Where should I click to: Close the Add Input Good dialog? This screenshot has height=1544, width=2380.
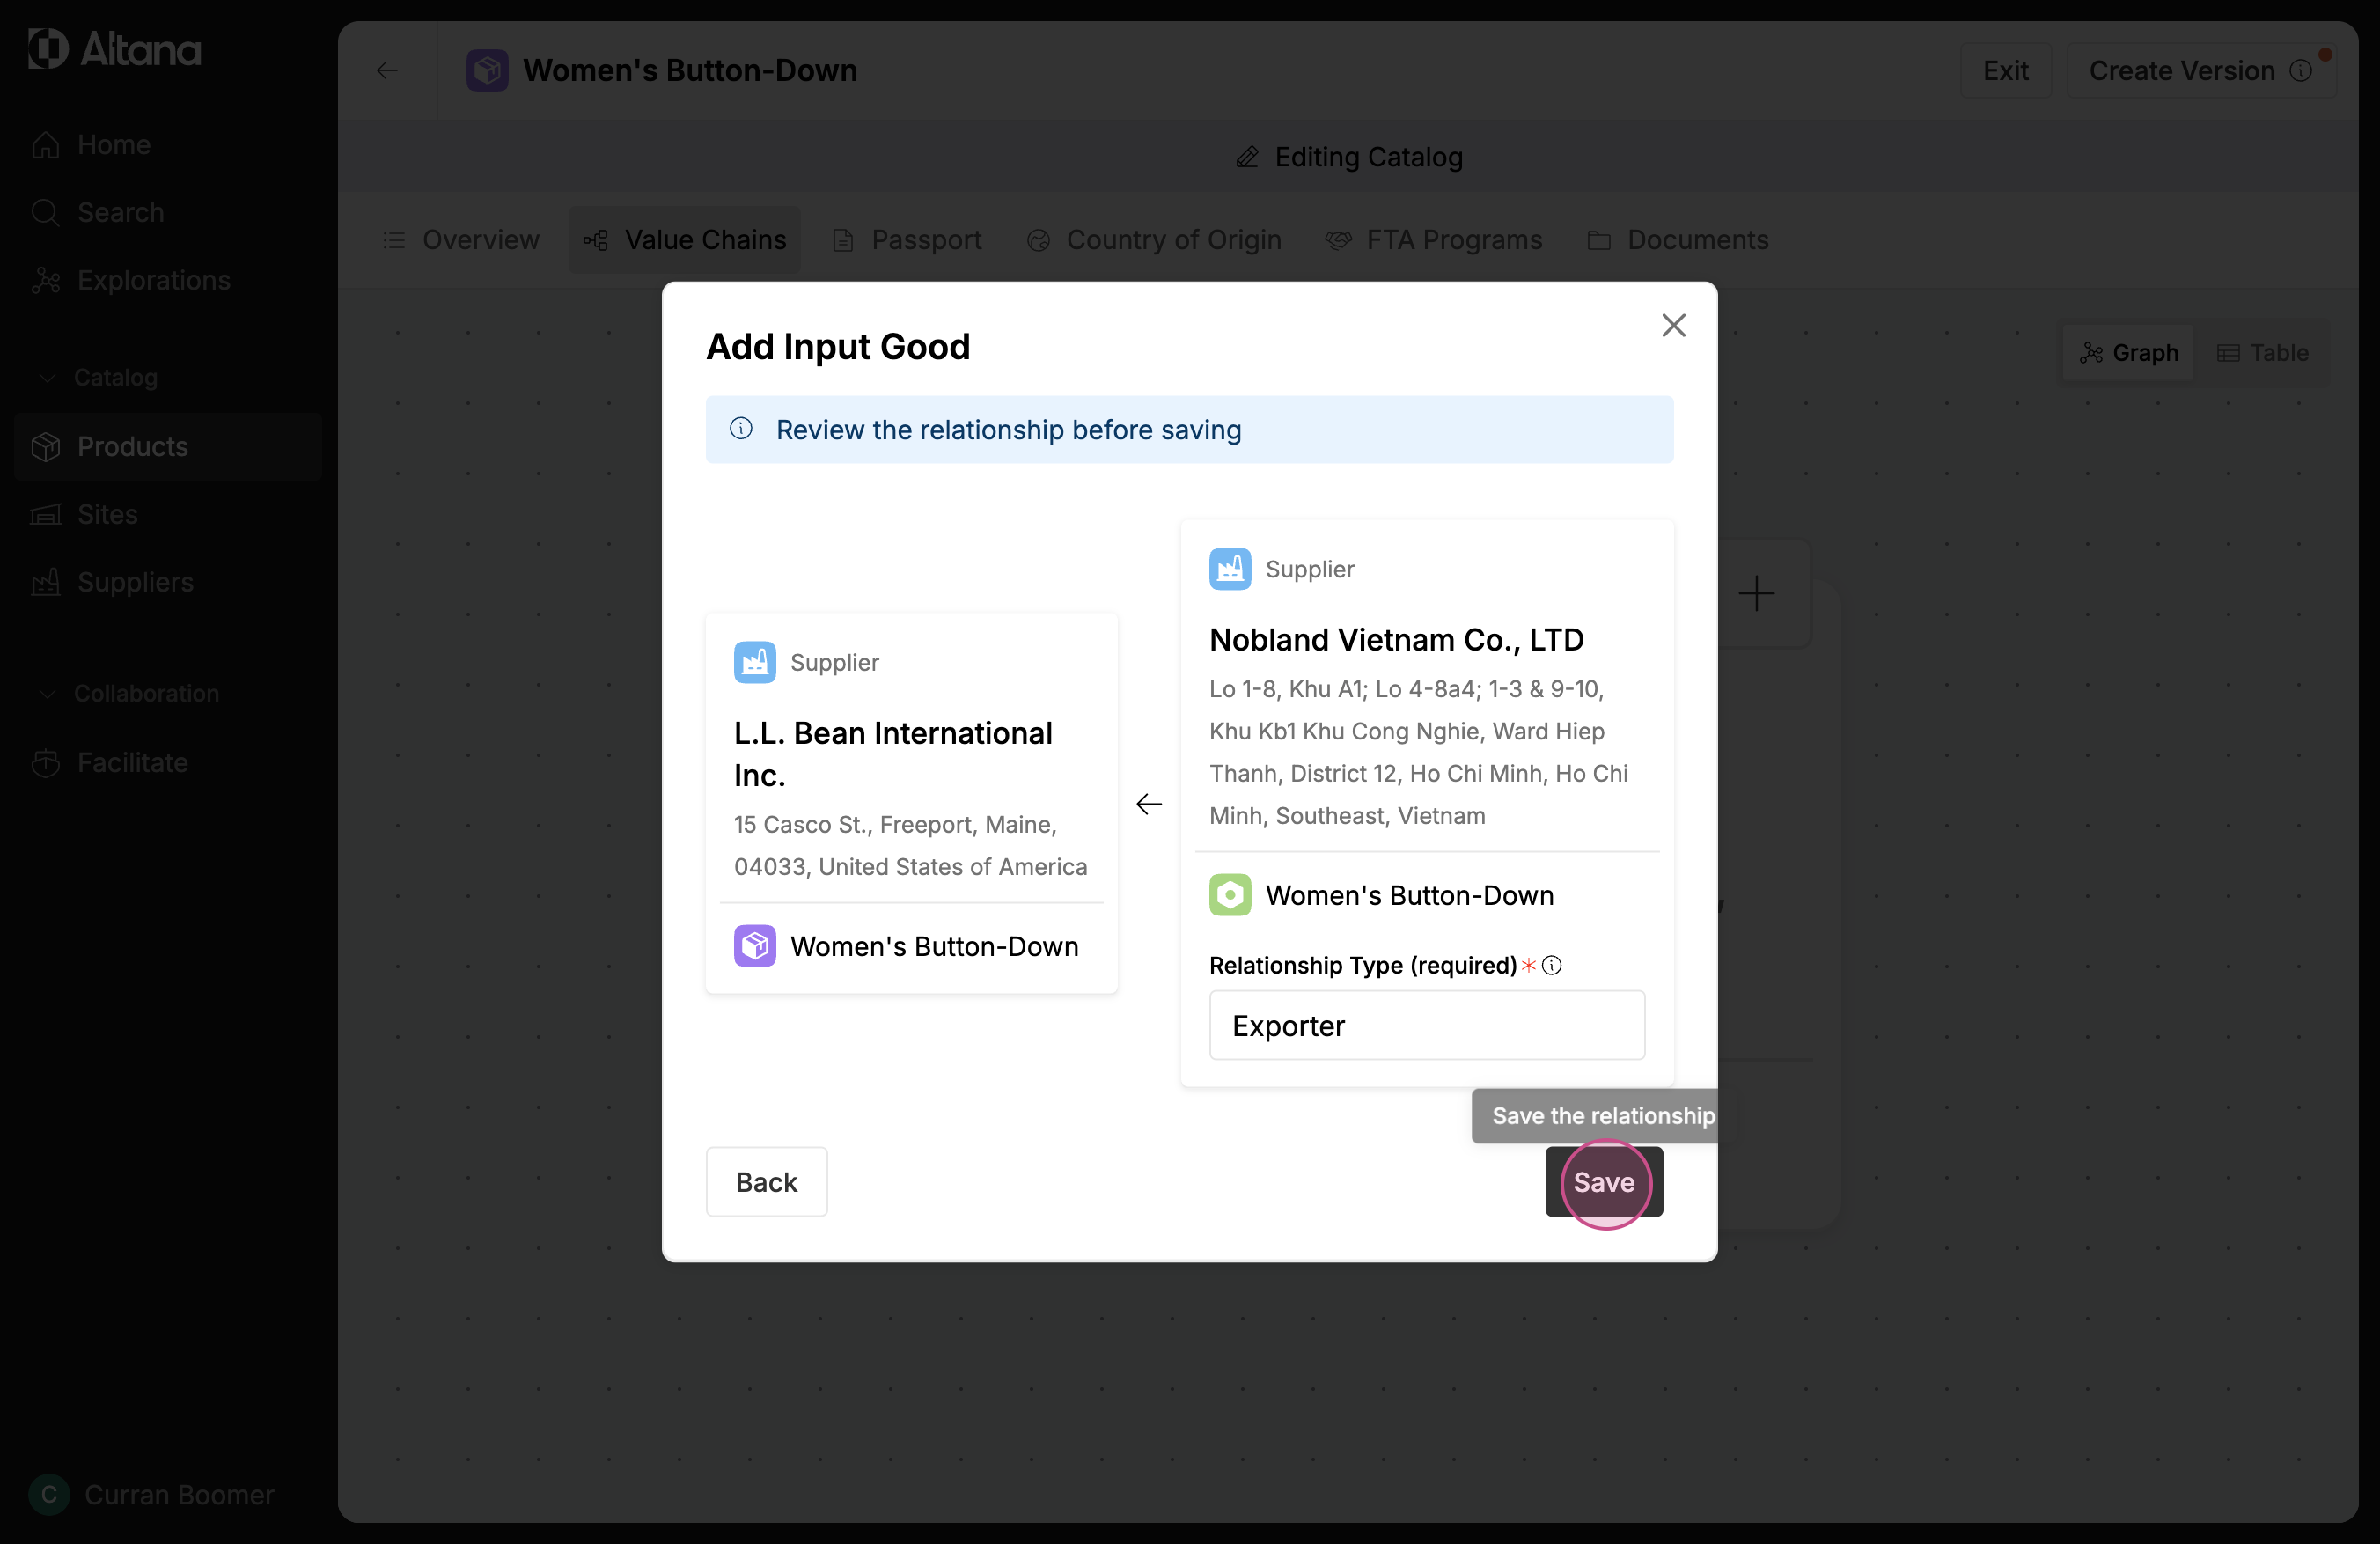coord(1673,326)
